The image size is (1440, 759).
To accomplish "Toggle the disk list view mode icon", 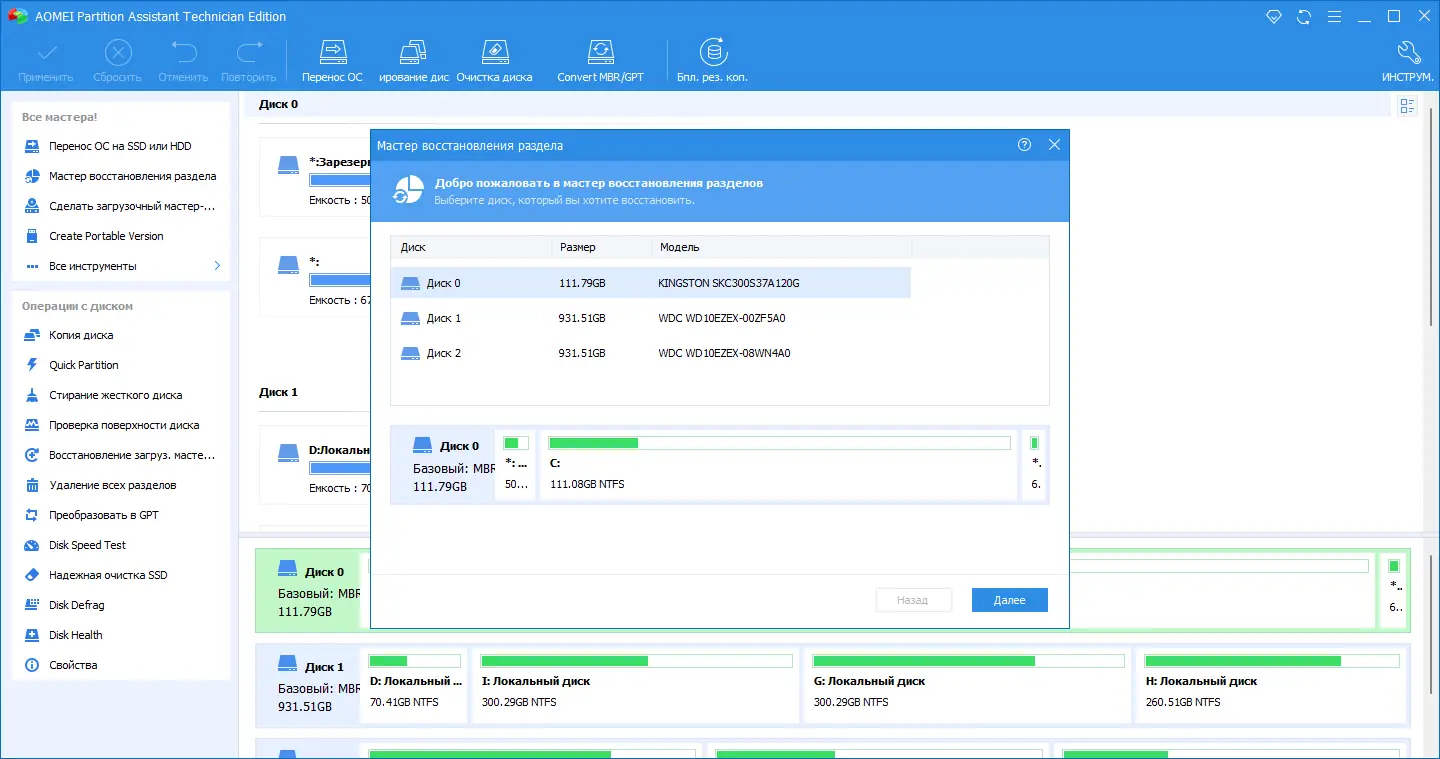I will tap(1407, 106).
